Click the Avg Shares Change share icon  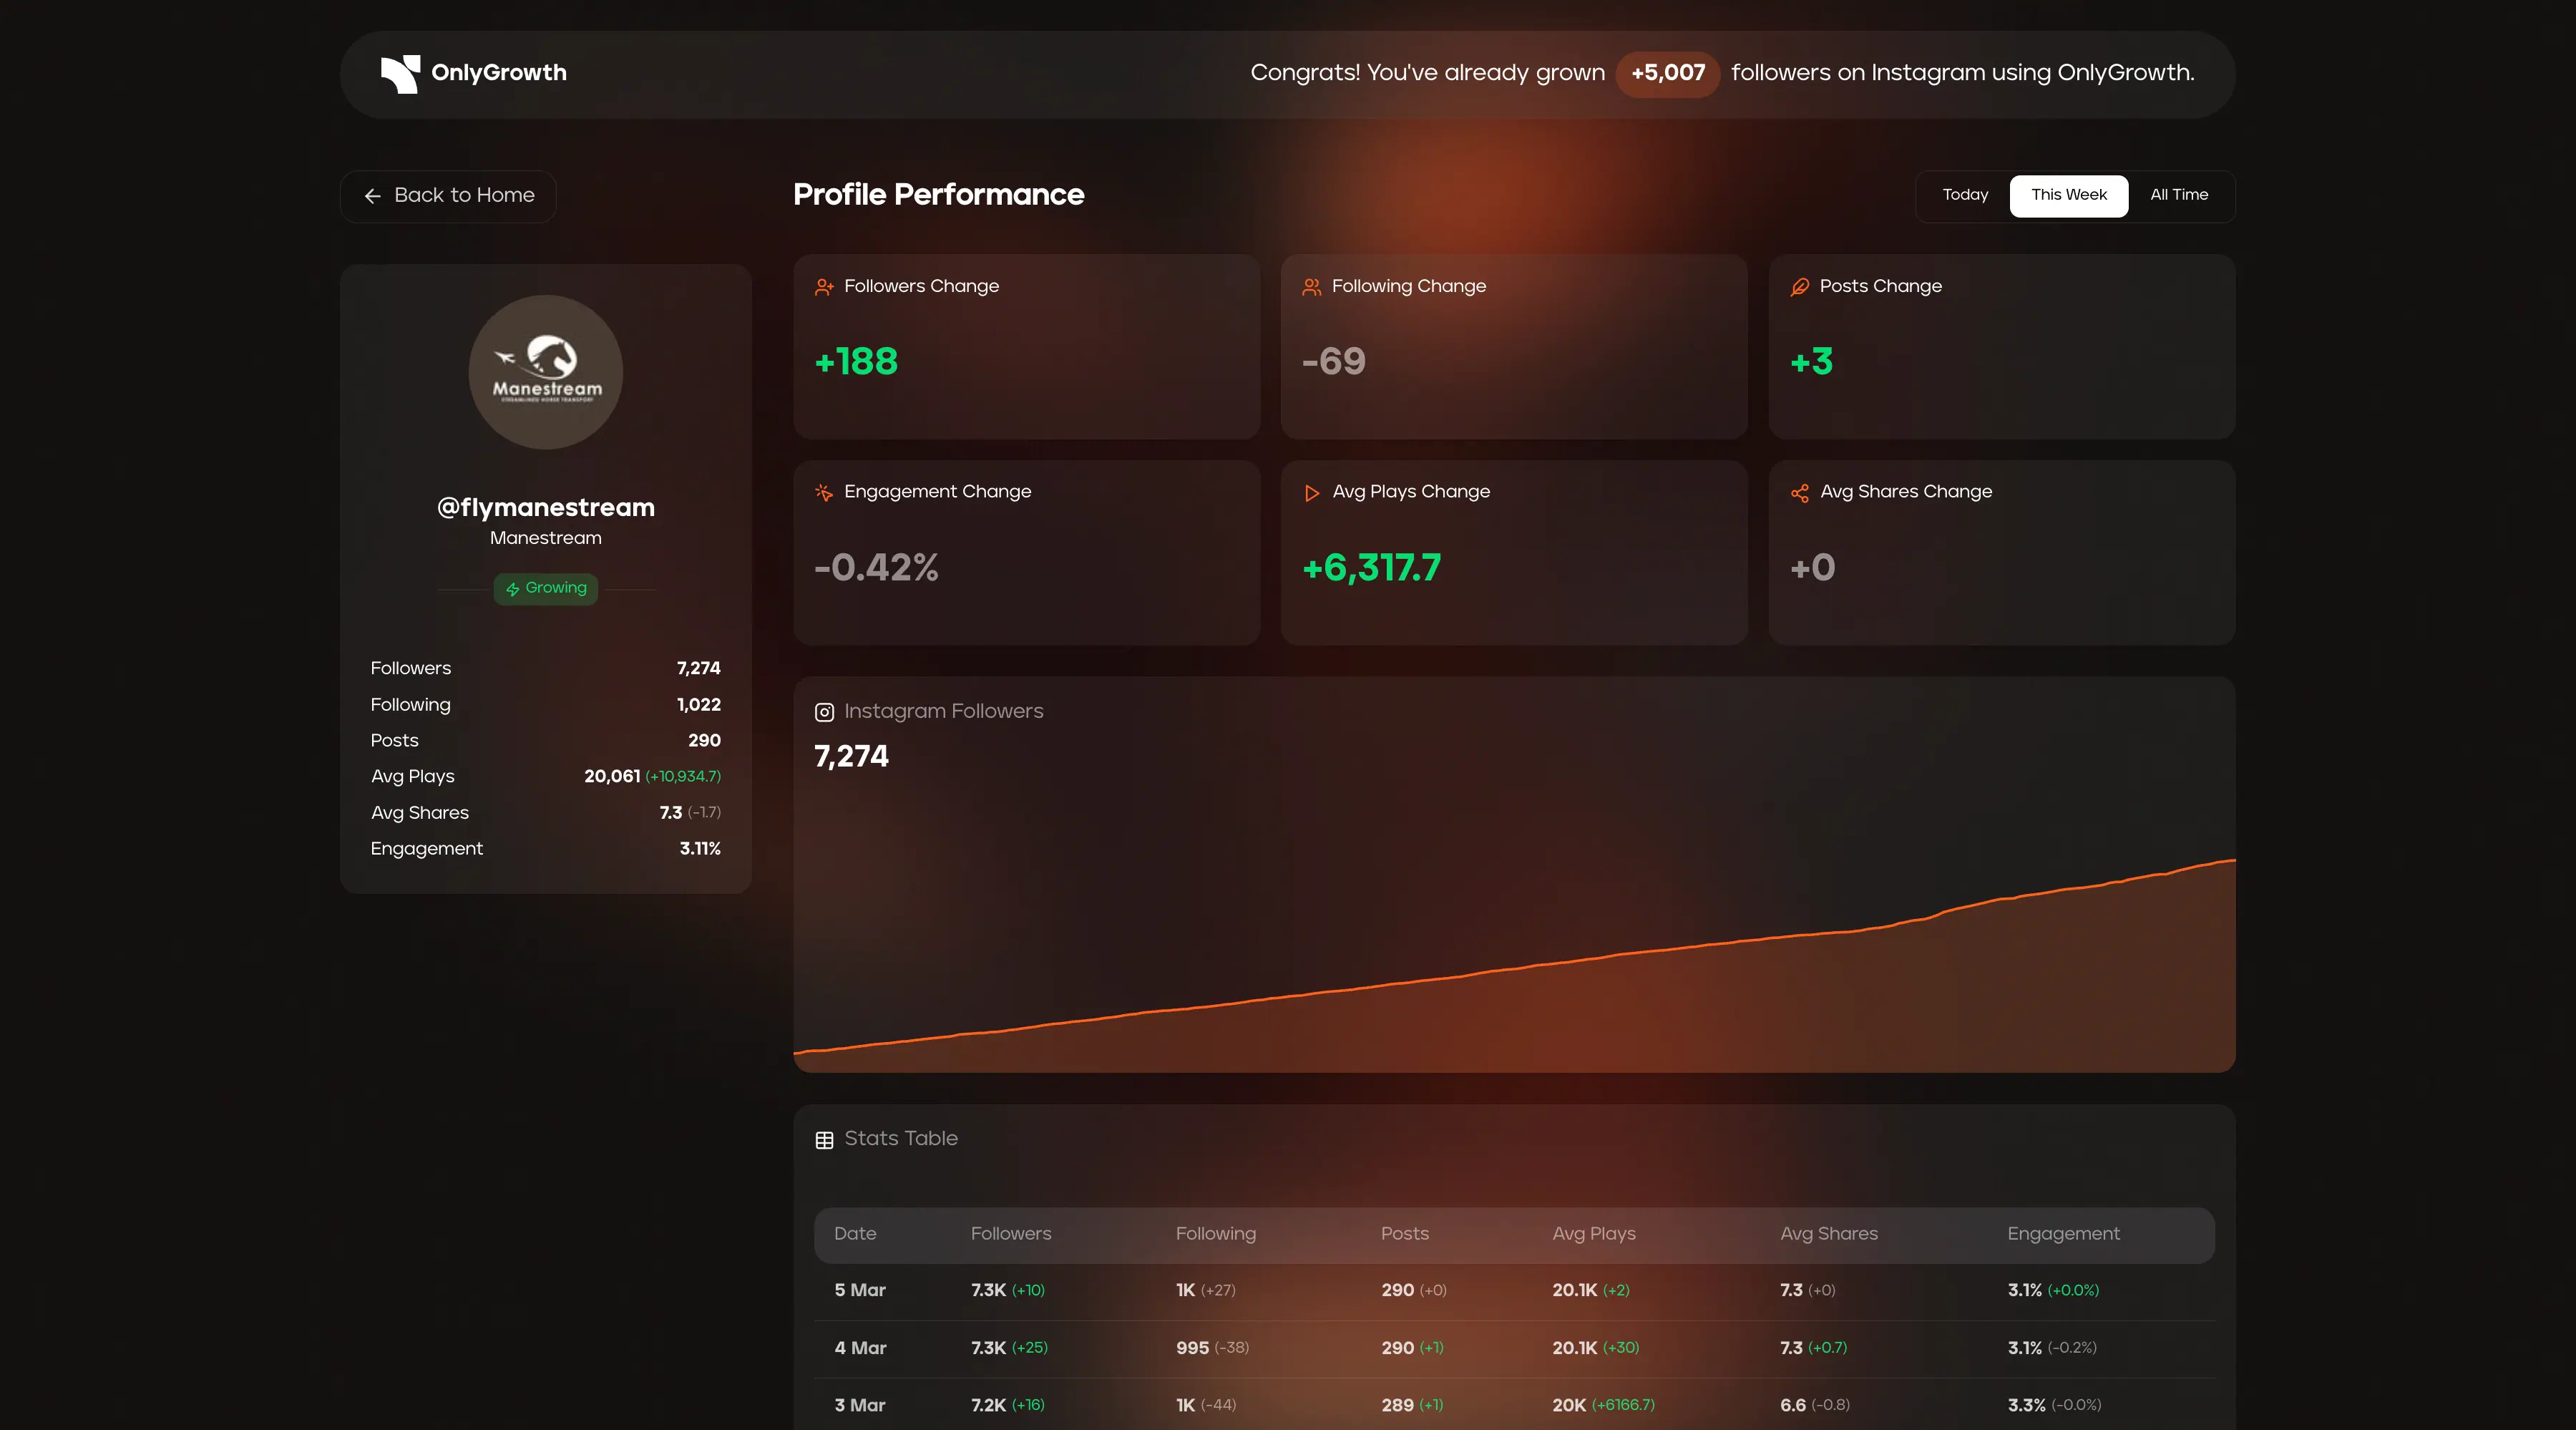pos(1799,493)
